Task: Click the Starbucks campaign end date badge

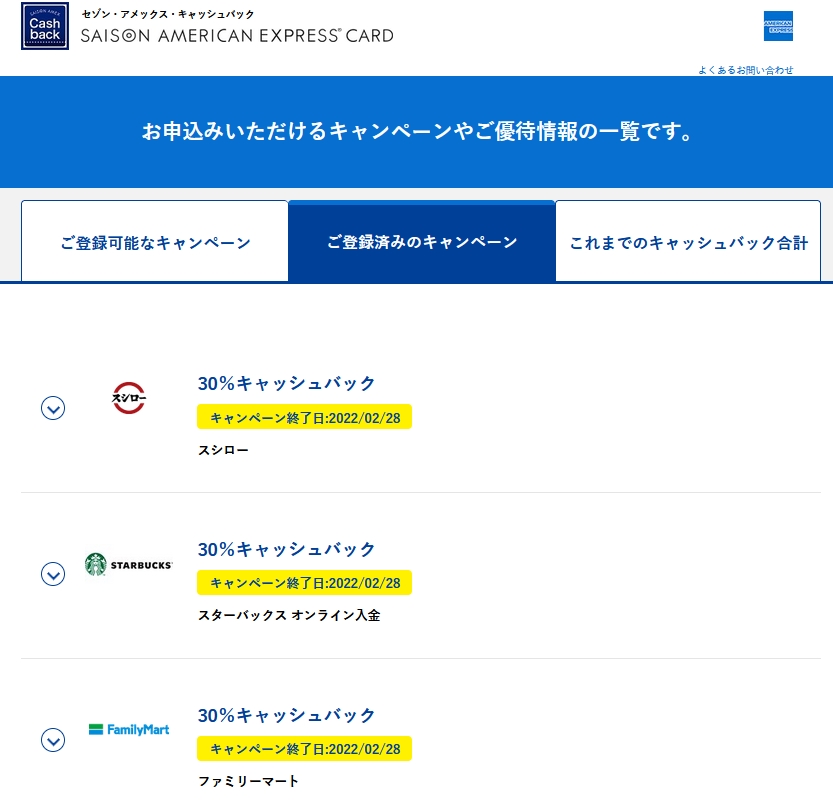Action: click(304, 582)
